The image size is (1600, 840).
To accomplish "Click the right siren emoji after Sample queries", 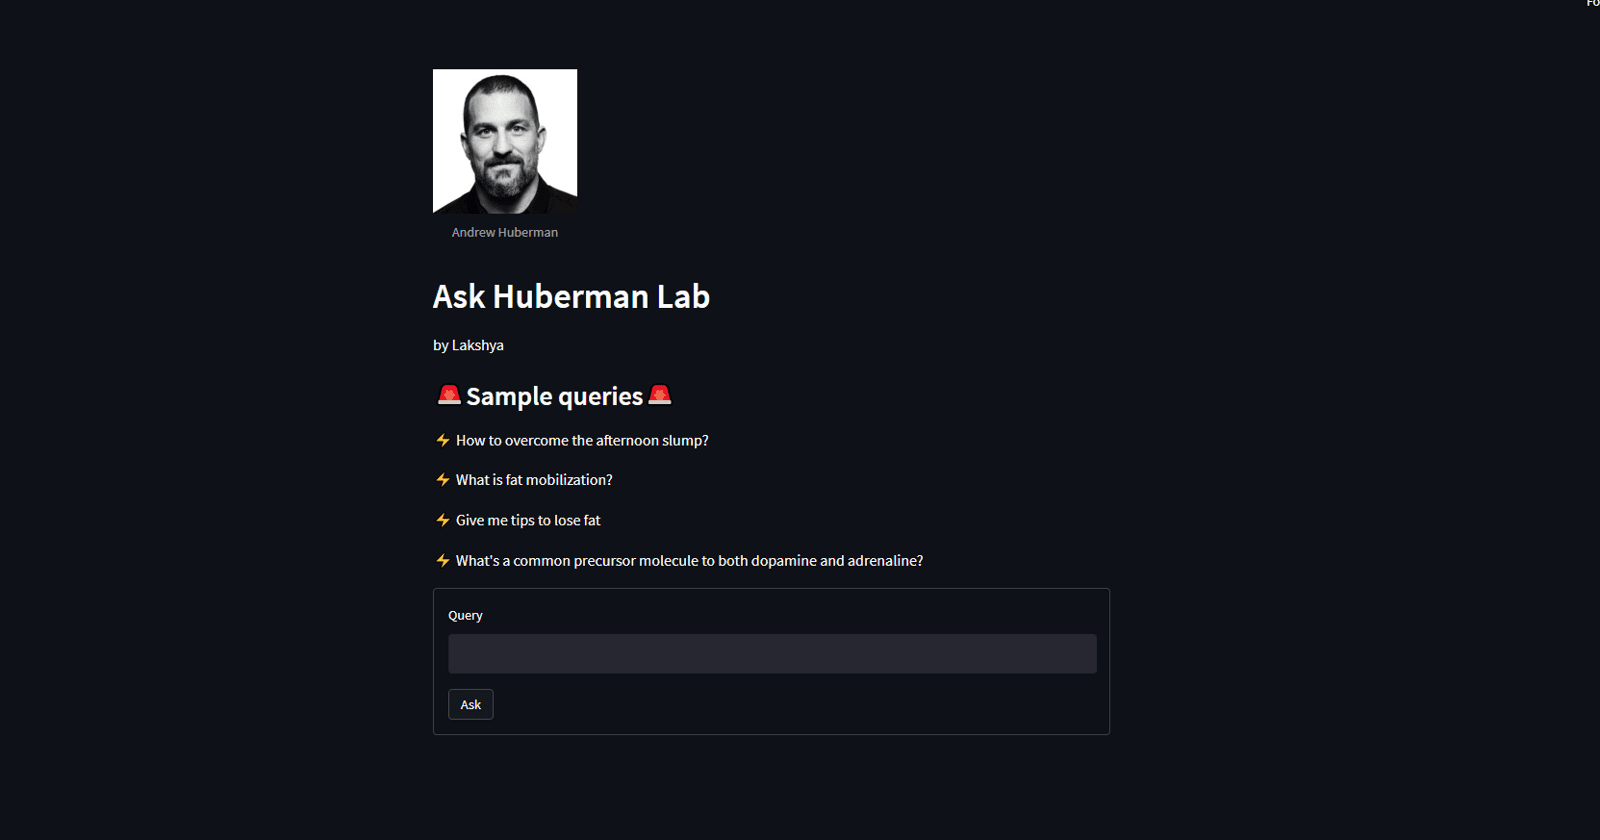I will [x=660, y=396].
